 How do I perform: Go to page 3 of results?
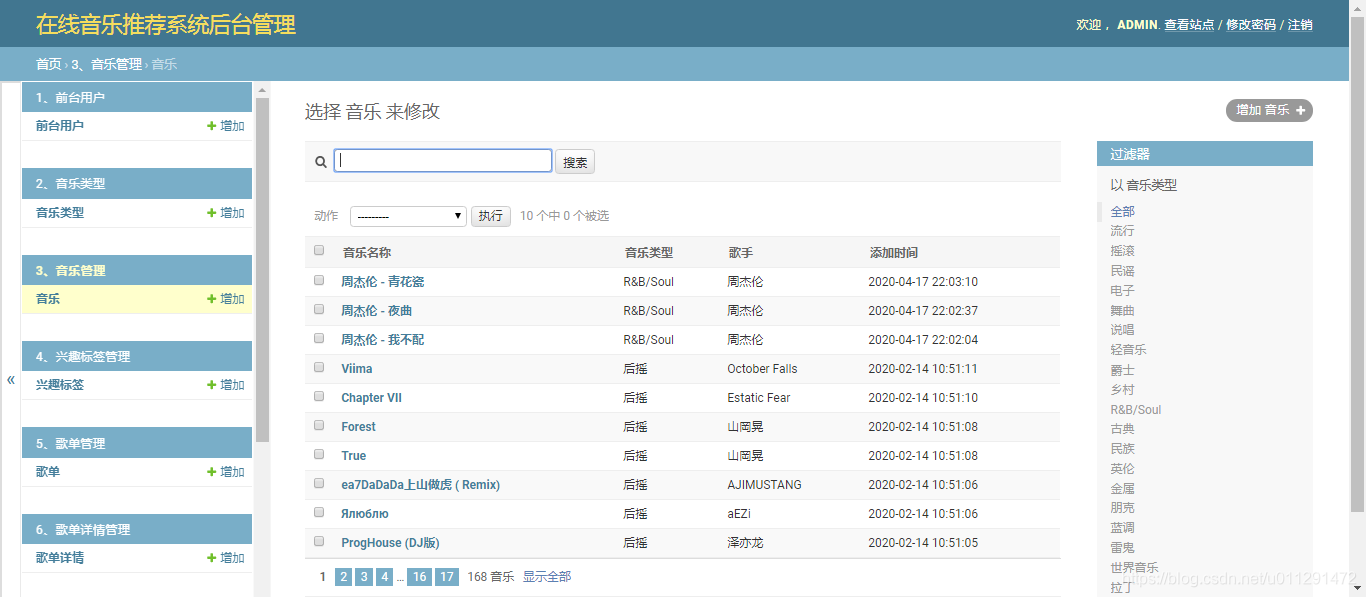pyautogui.click(x=363, y=577)
